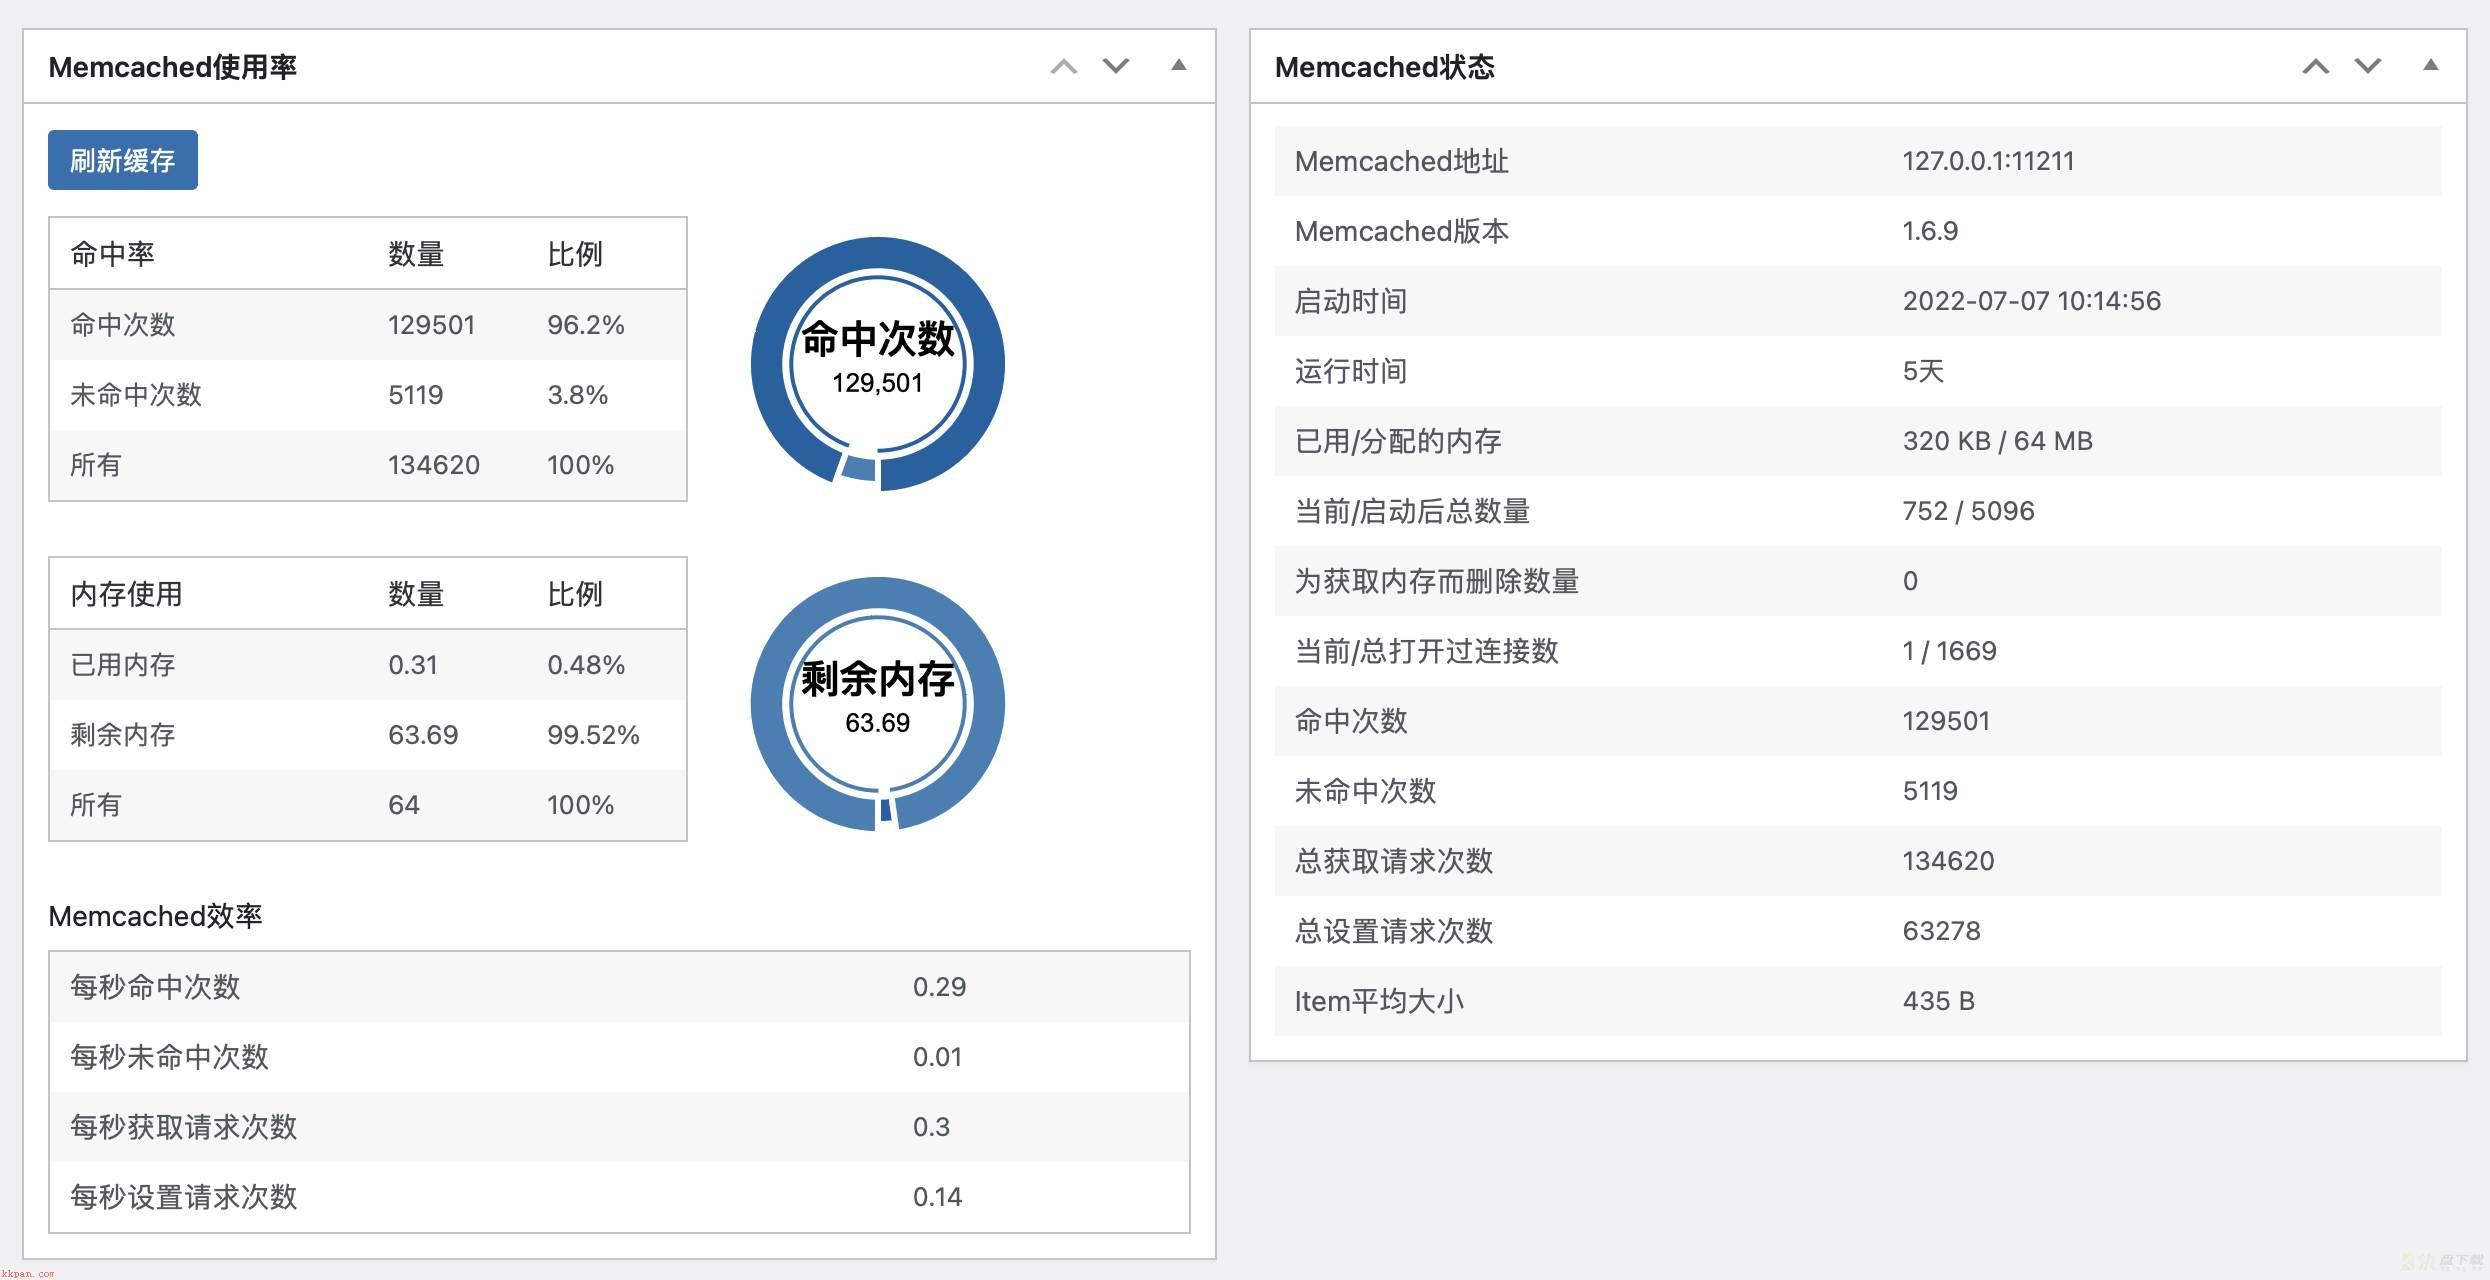Click the 命中率 table header
Viewport: 2490px width, 1280px height.
112,254
